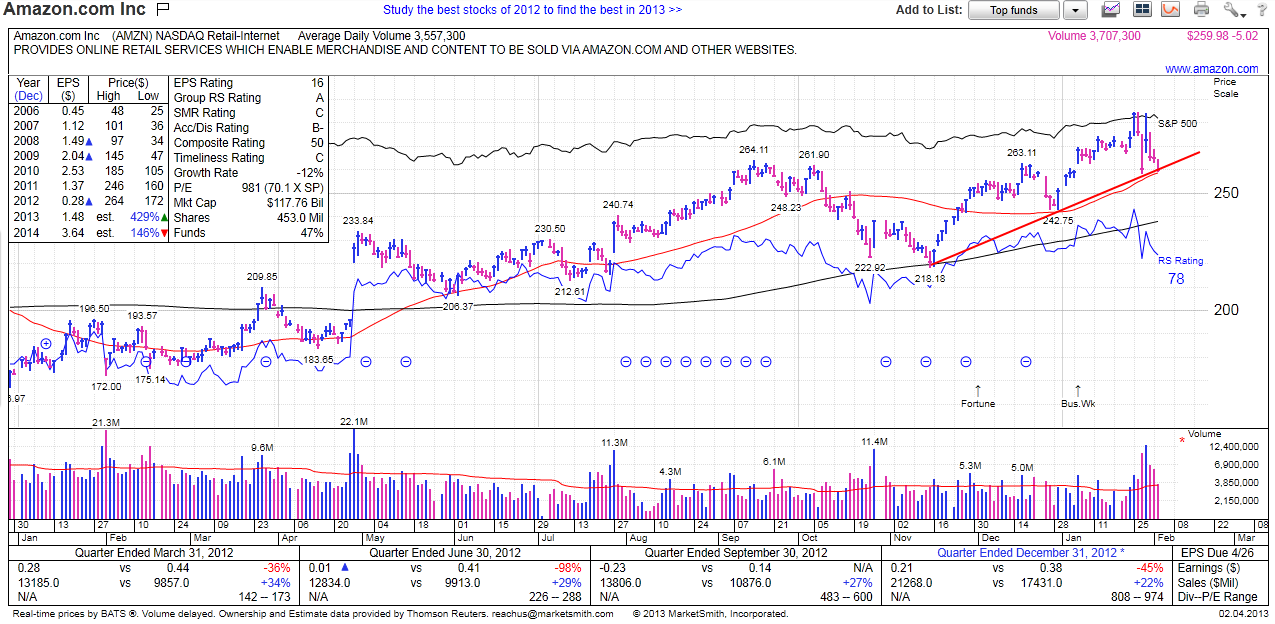Select Quarter Ended December 31, 2012 heading
Viewport: 1275px width, 624px height.
[1031, 553]
